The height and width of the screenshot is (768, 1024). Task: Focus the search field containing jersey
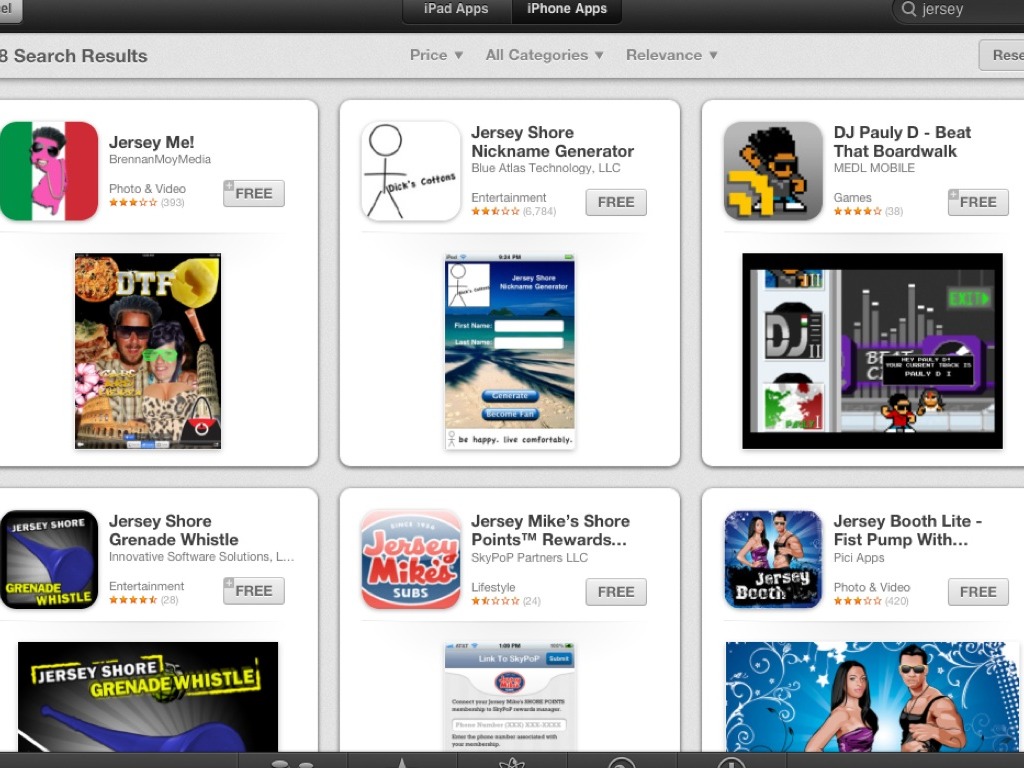[x=959, y=9]
